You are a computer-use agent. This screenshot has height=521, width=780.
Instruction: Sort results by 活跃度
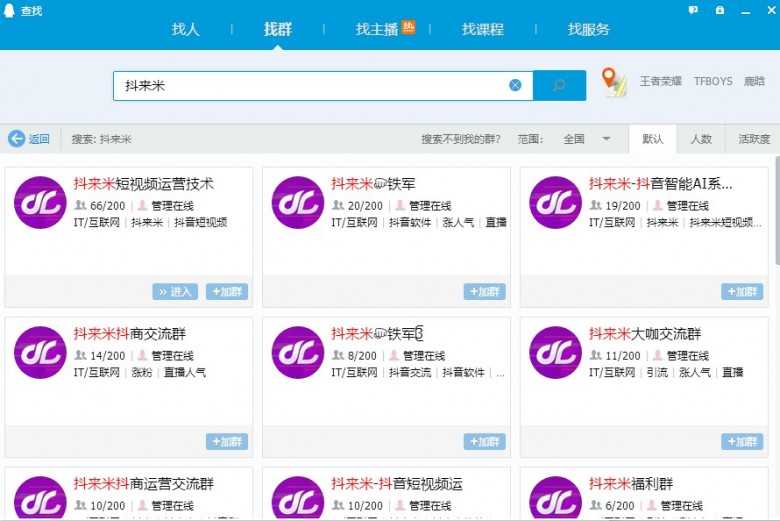[x=754, y=139]
